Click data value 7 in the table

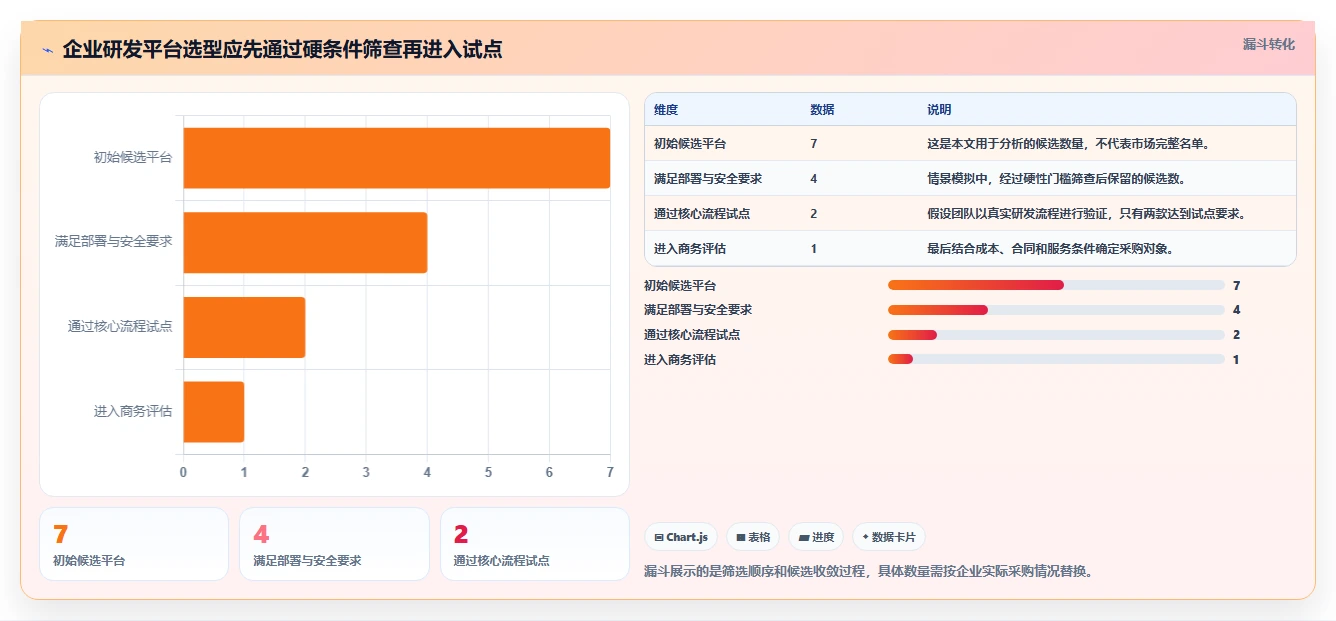[814, 144]
